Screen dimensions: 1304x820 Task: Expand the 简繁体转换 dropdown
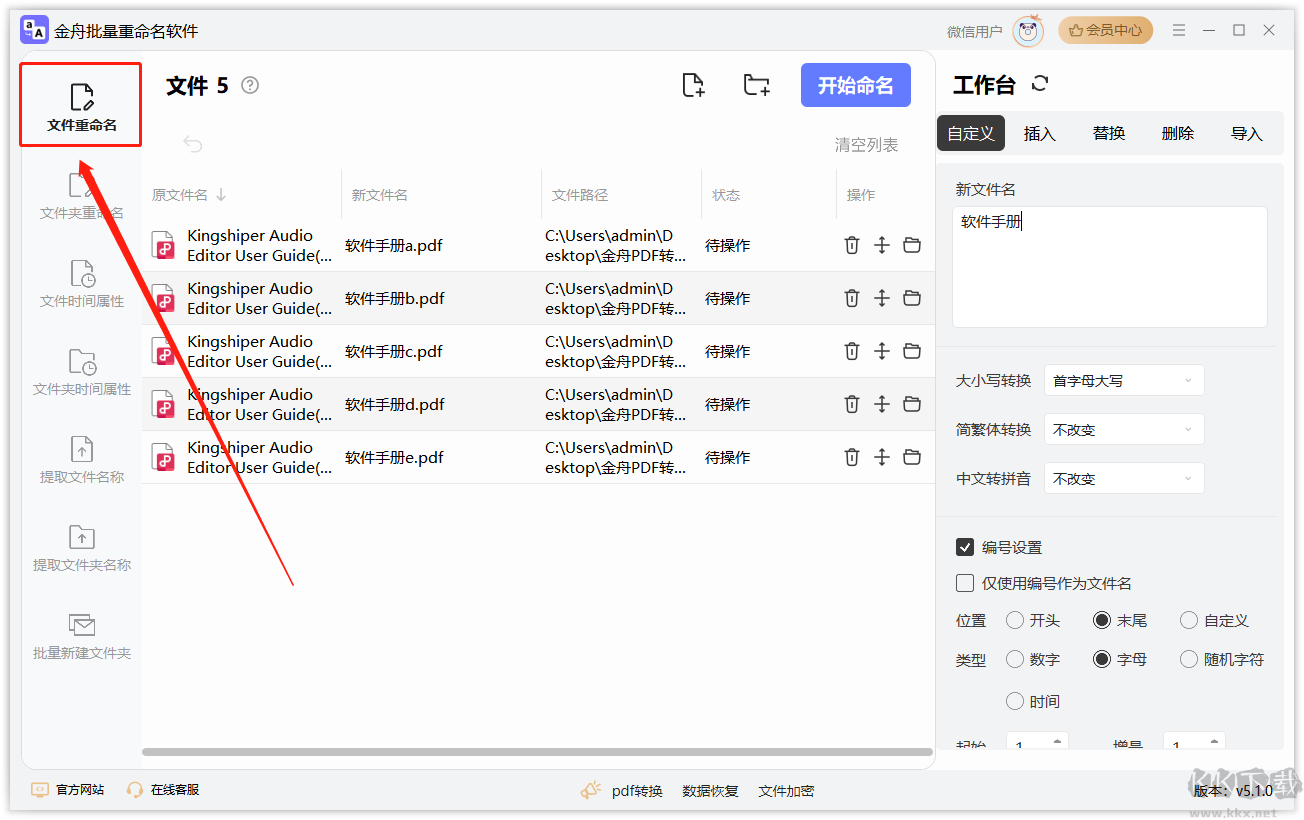1123,429
